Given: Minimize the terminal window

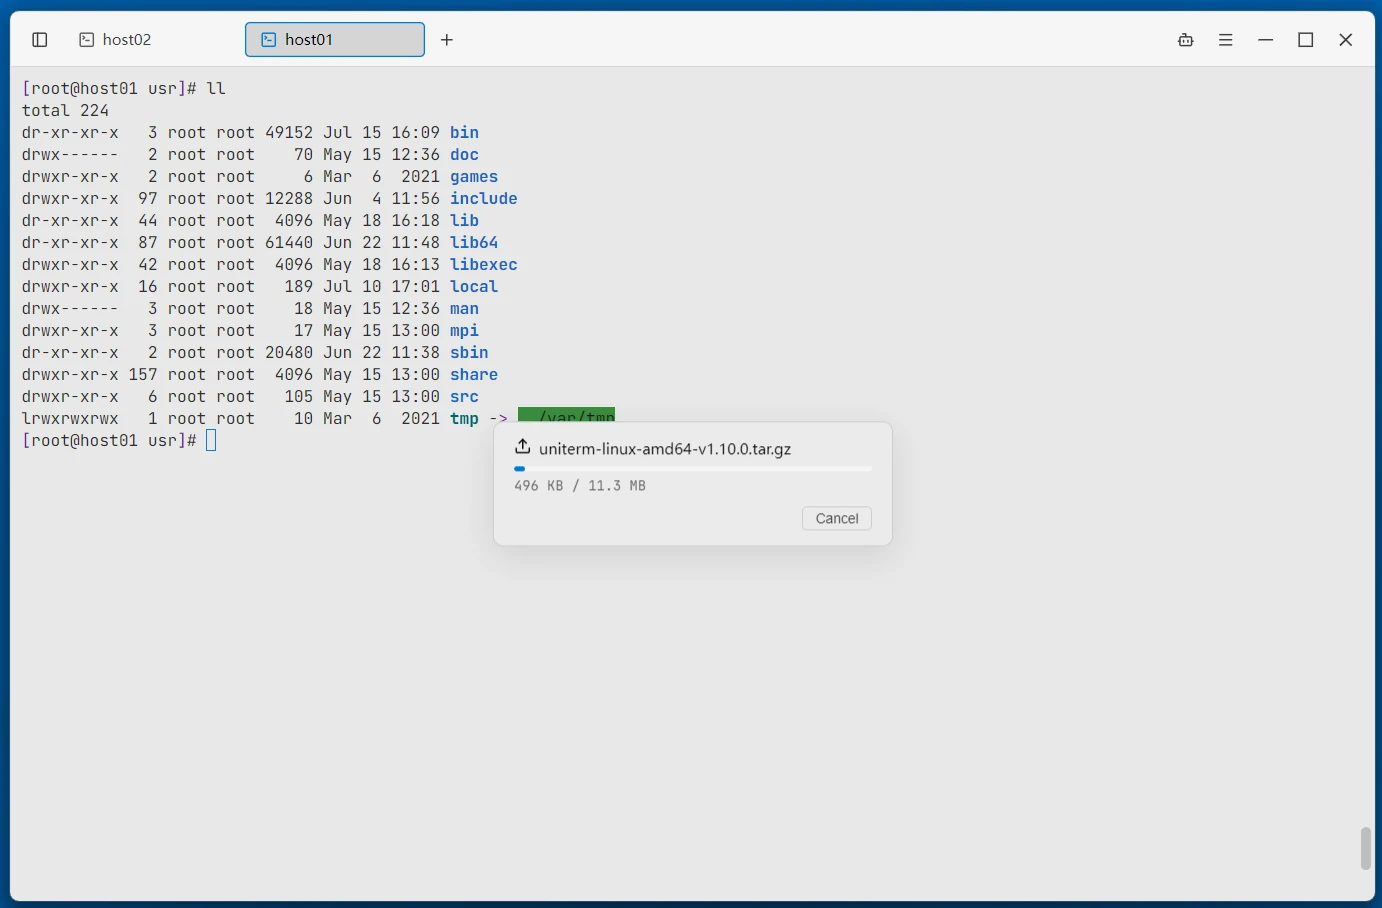Looking at the screenshot, I should tap(1266, 40).
